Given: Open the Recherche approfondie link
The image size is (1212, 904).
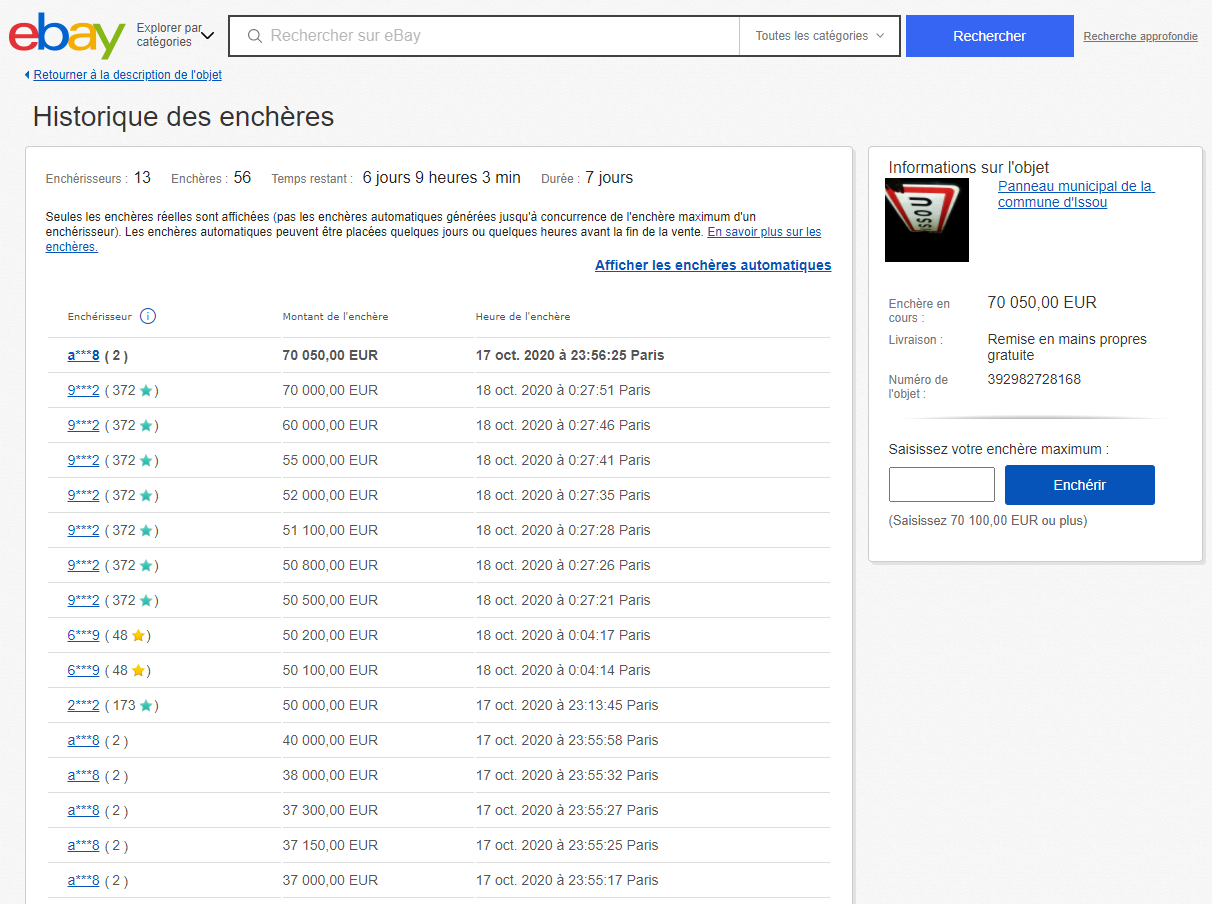Looking at the screenshot, I should (1140, 37).
